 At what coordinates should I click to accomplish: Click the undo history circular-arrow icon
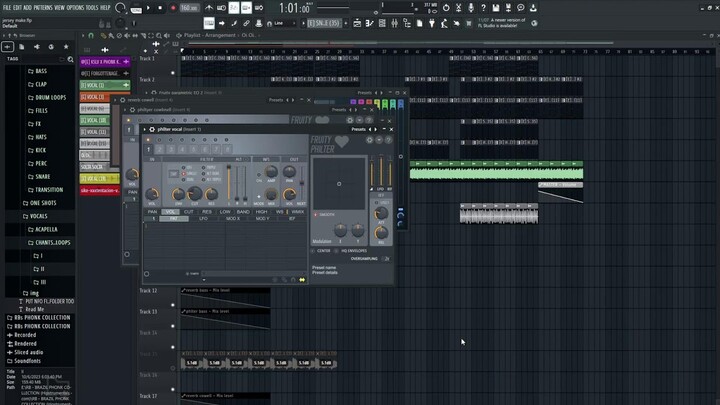[446, 8]
